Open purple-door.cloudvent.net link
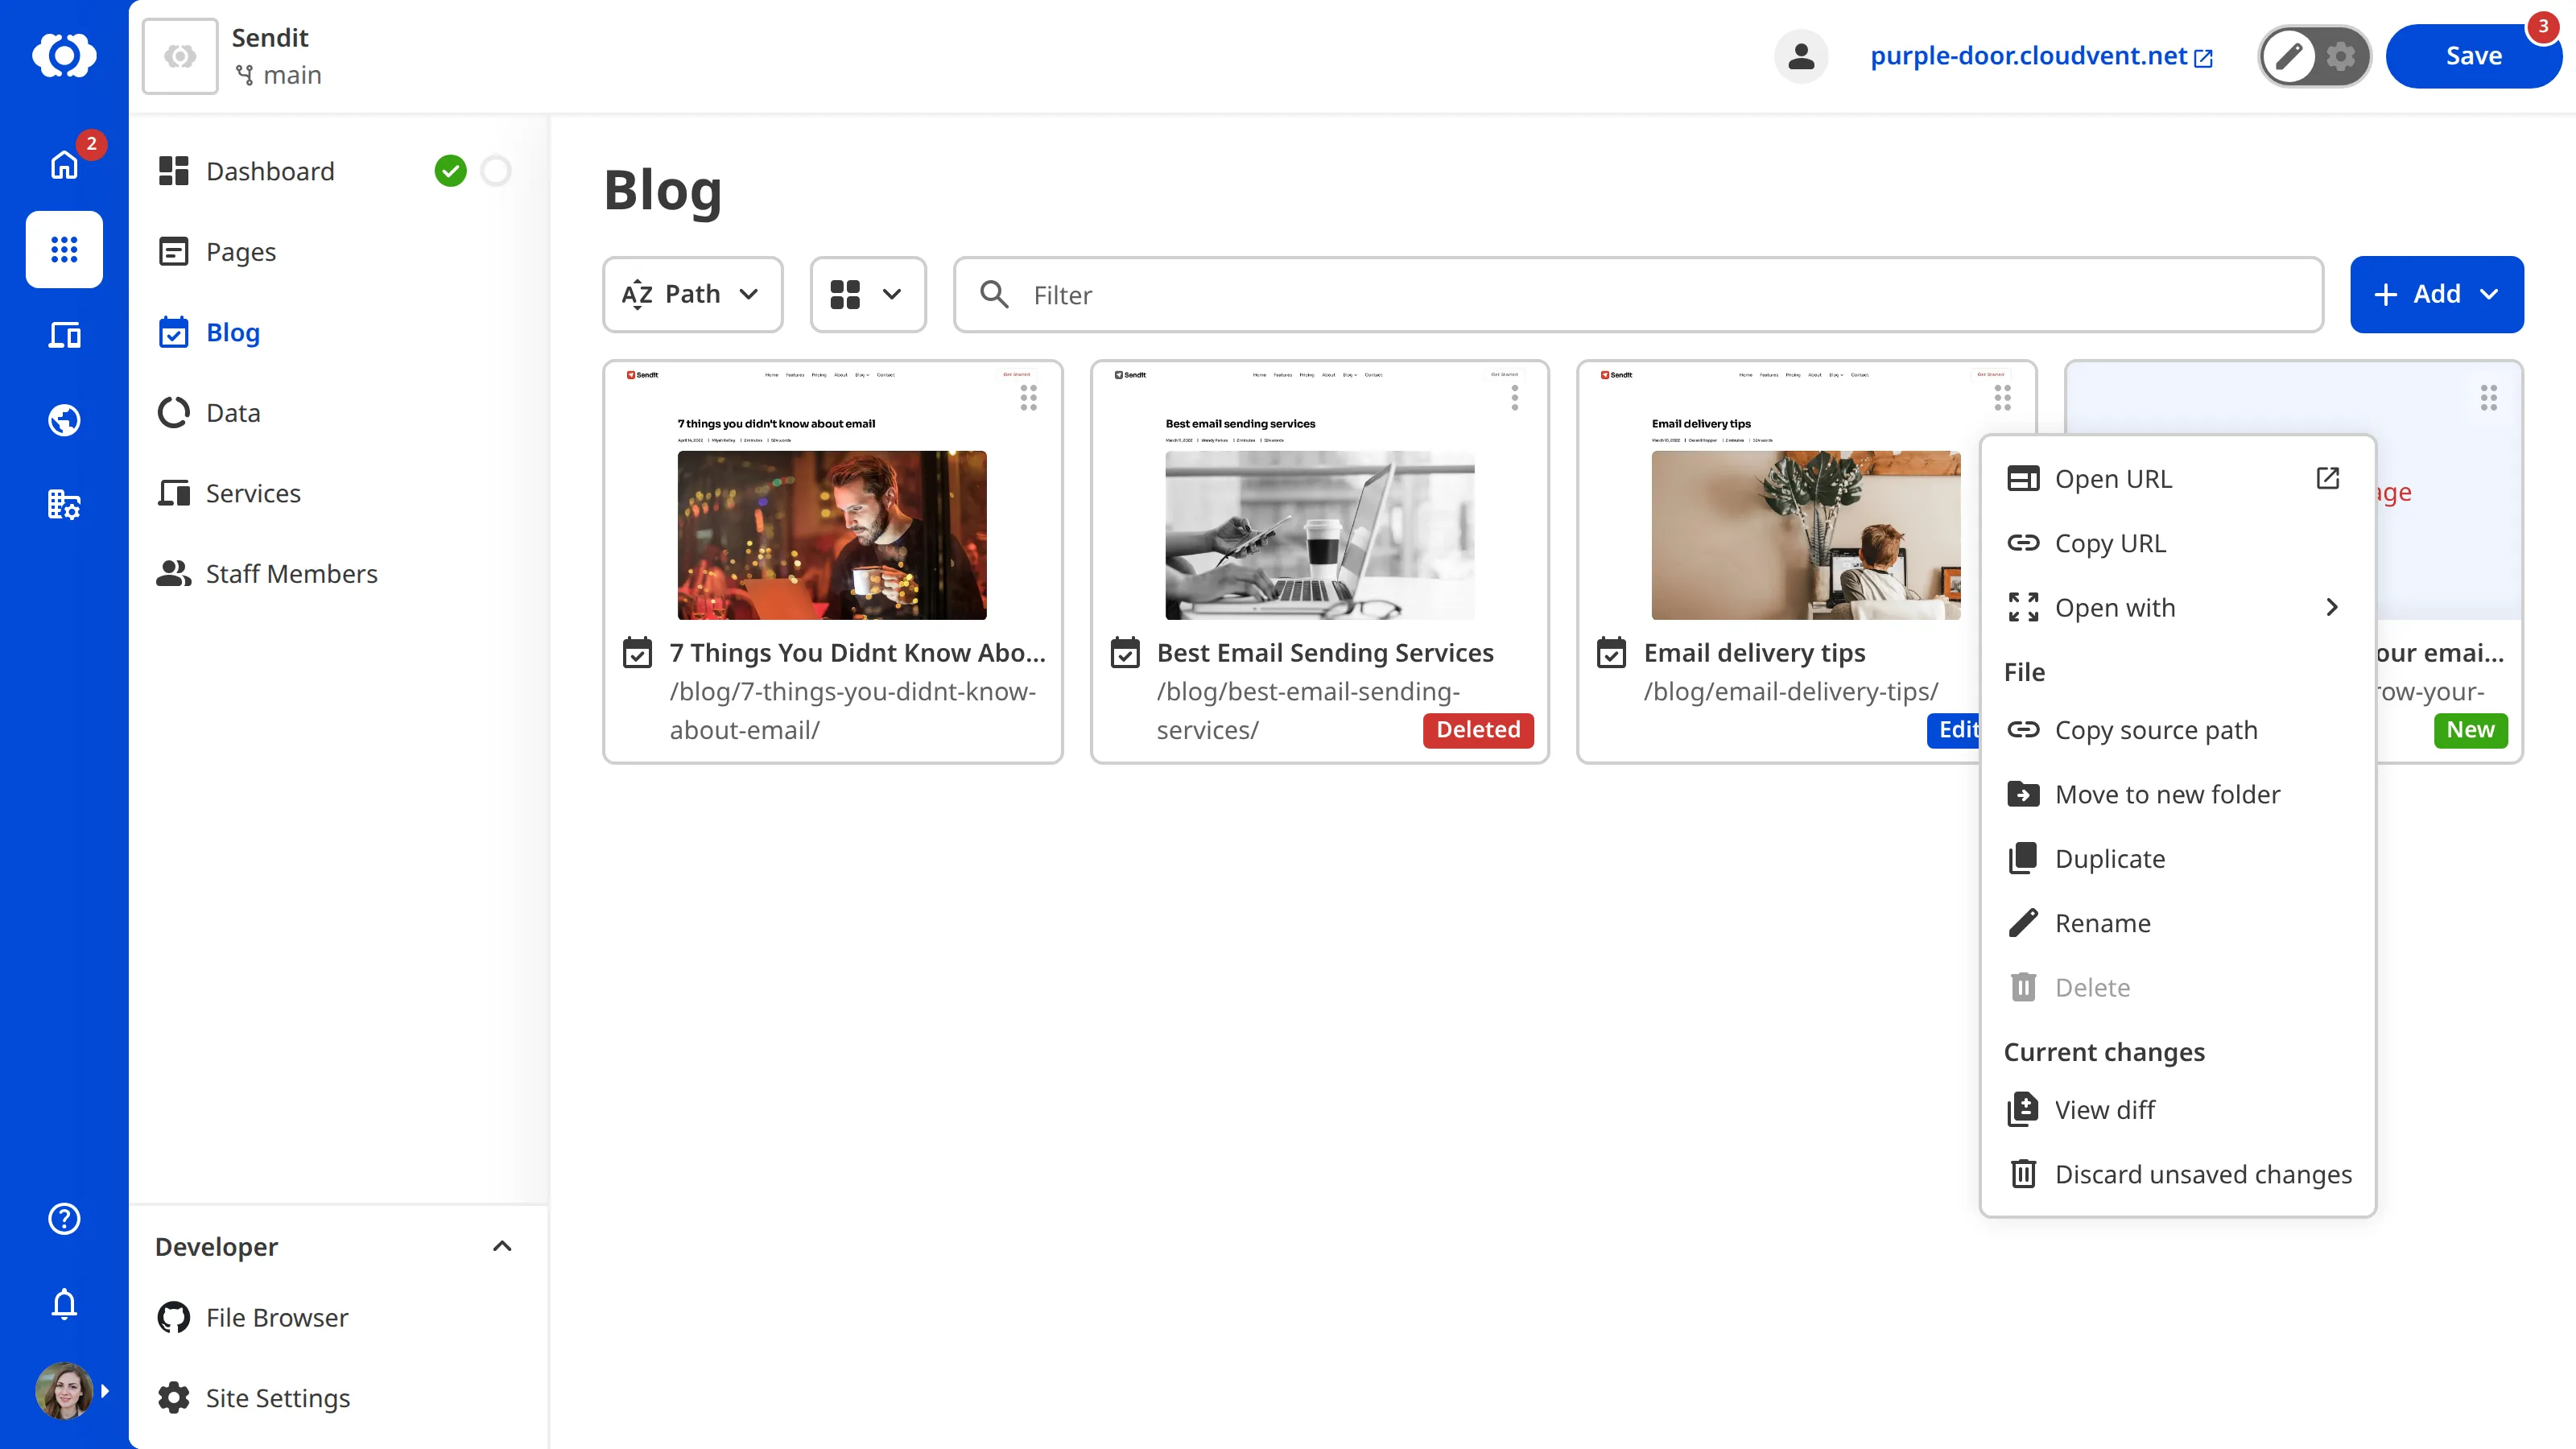The height and width of the screenshot is (1449, 2576). click(x=2041, y=56)
